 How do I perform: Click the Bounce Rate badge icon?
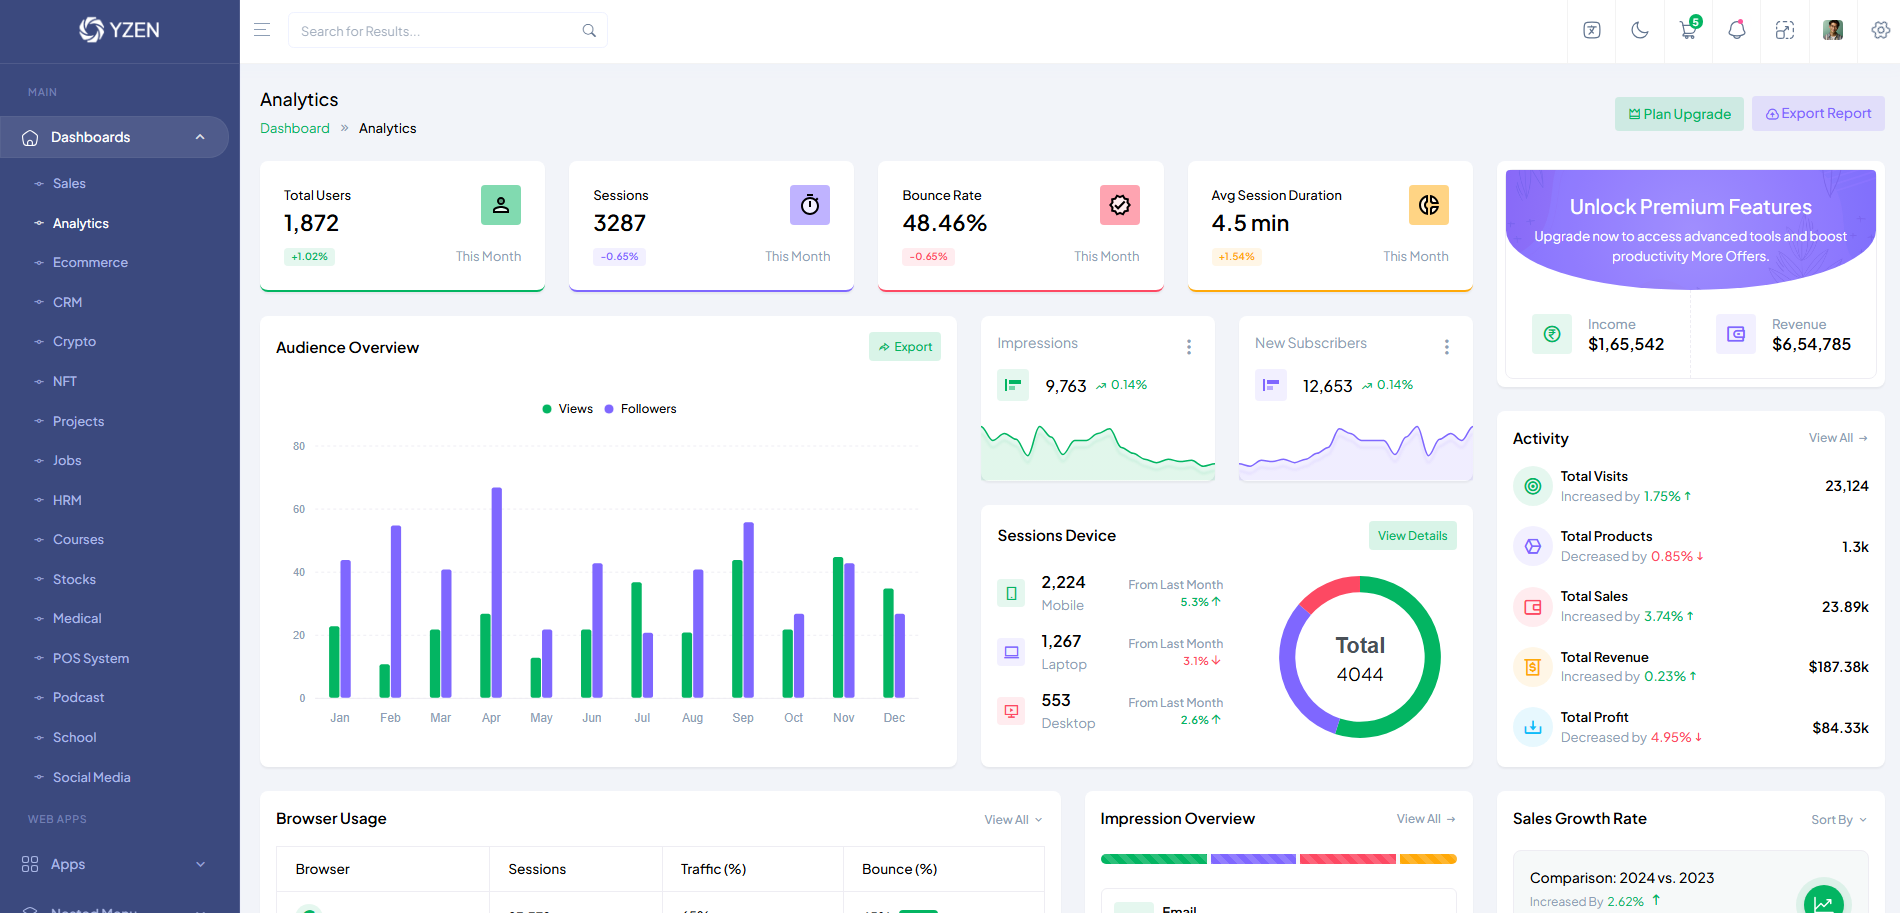click(1120, 205)
